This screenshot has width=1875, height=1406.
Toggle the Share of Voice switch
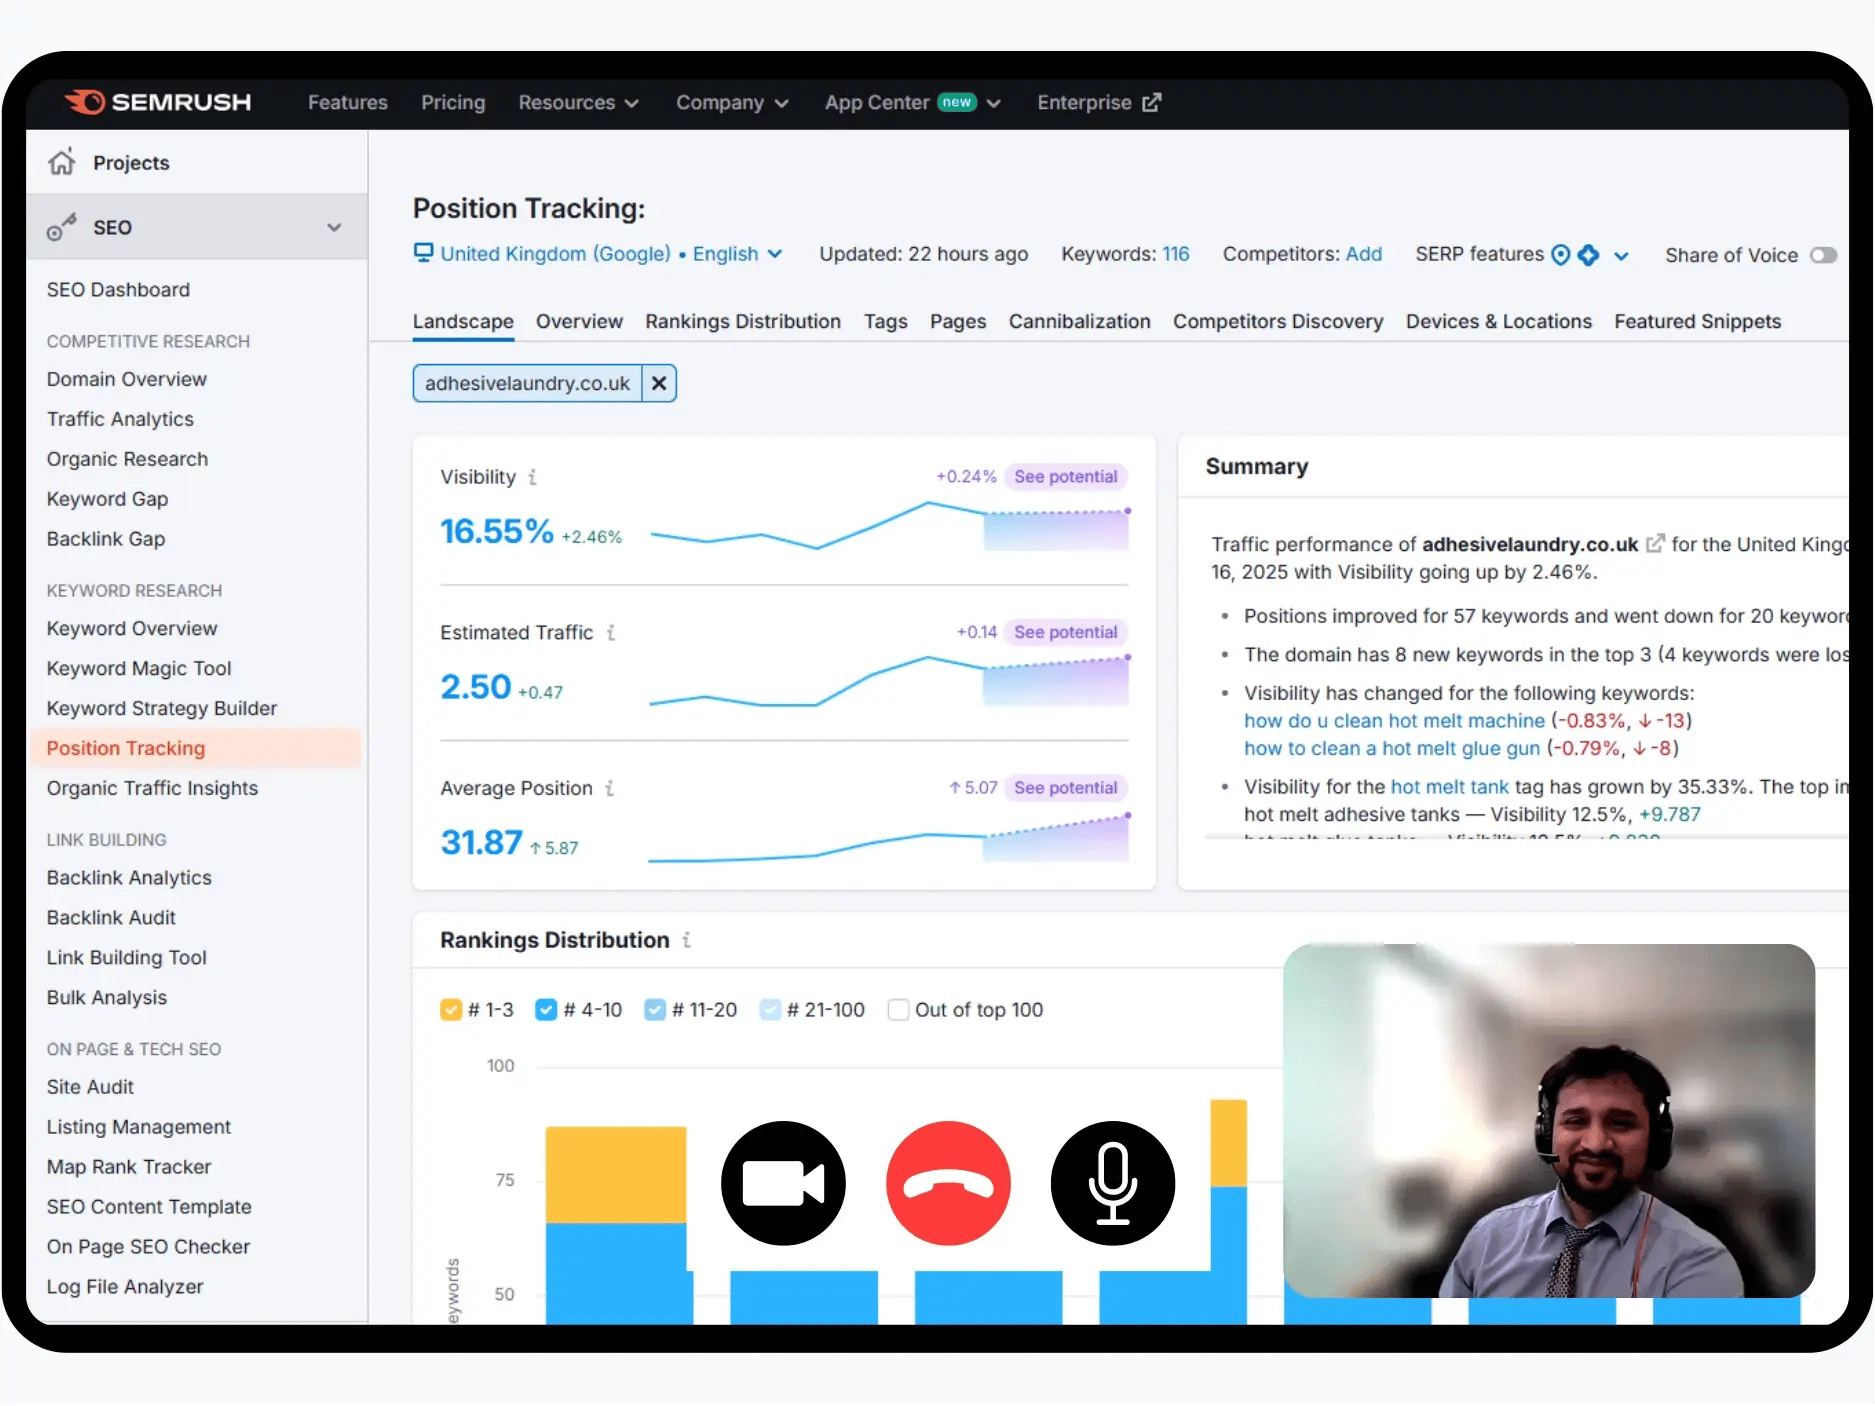(1823, 255)
